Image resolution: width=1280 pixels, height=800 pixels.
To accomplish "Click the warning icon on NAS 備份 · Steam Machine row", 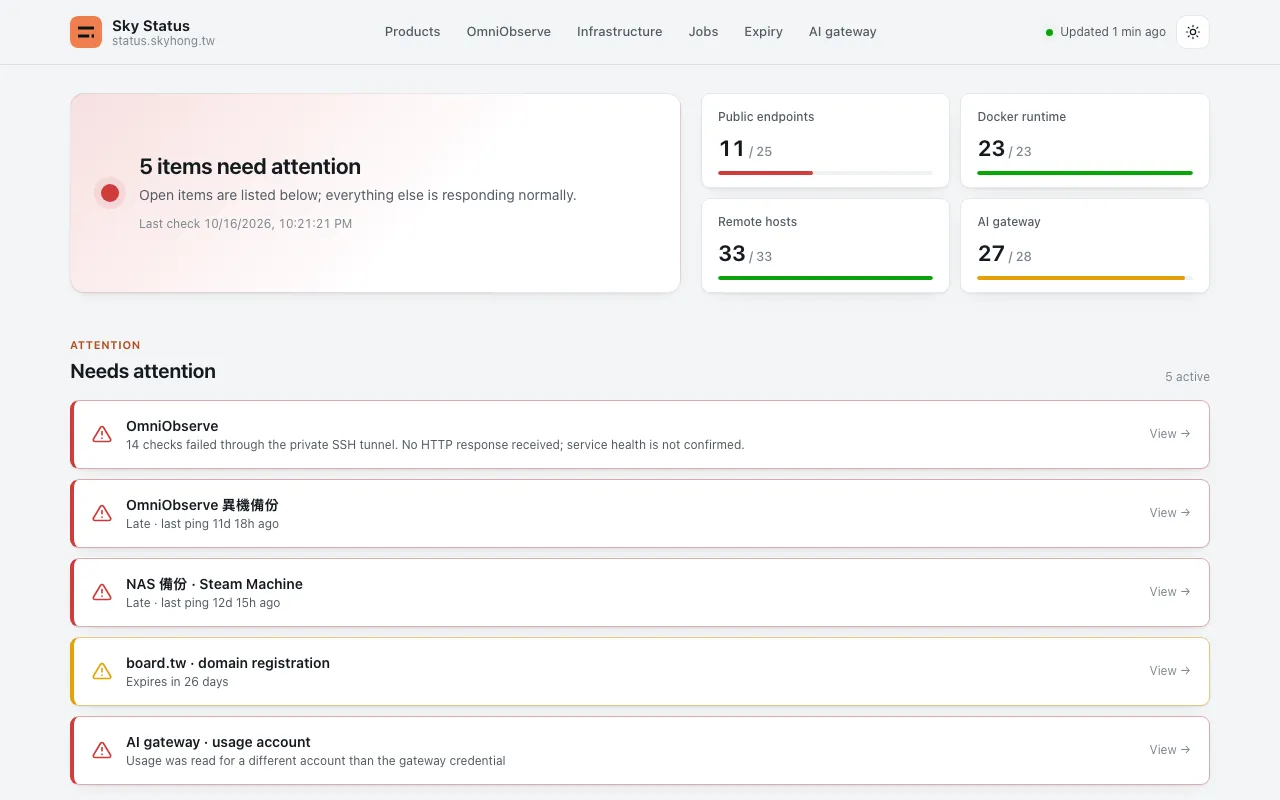I will [x=102, y=592].
